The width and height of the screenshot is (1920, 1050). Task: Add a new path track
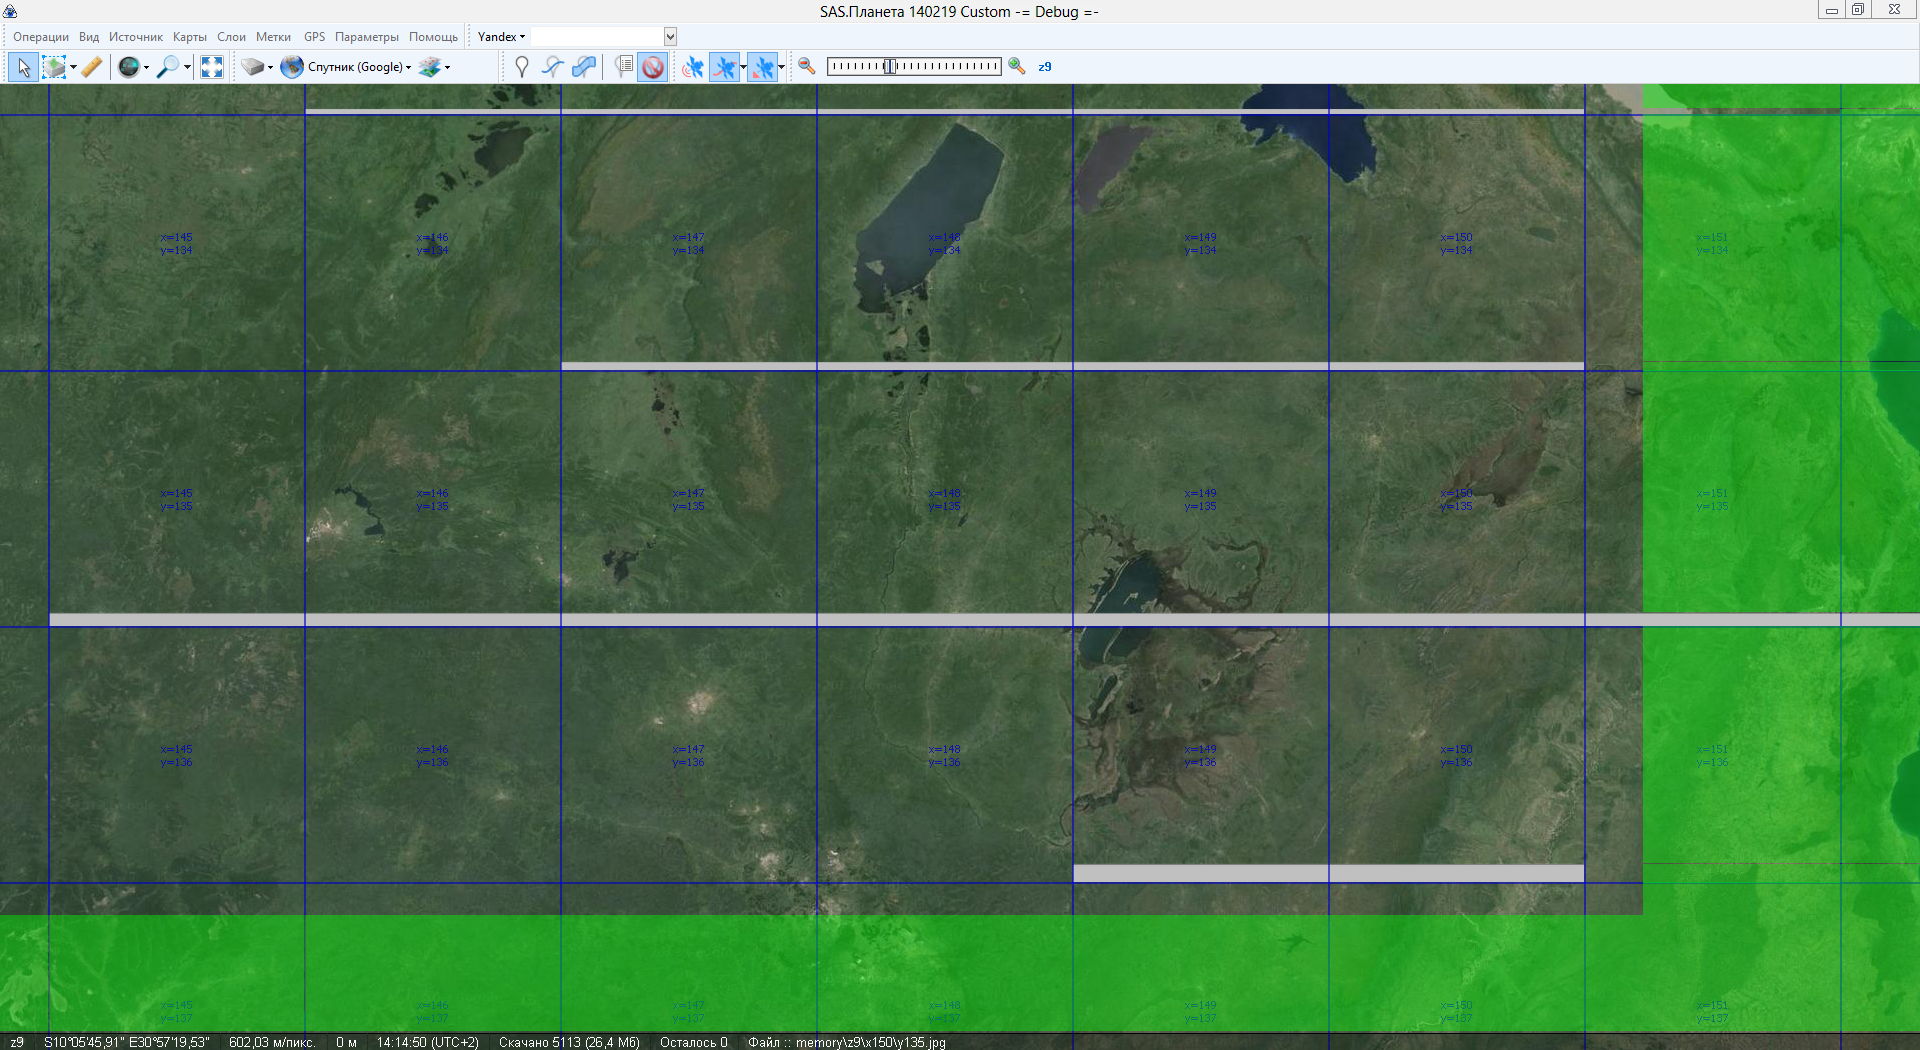553,67
